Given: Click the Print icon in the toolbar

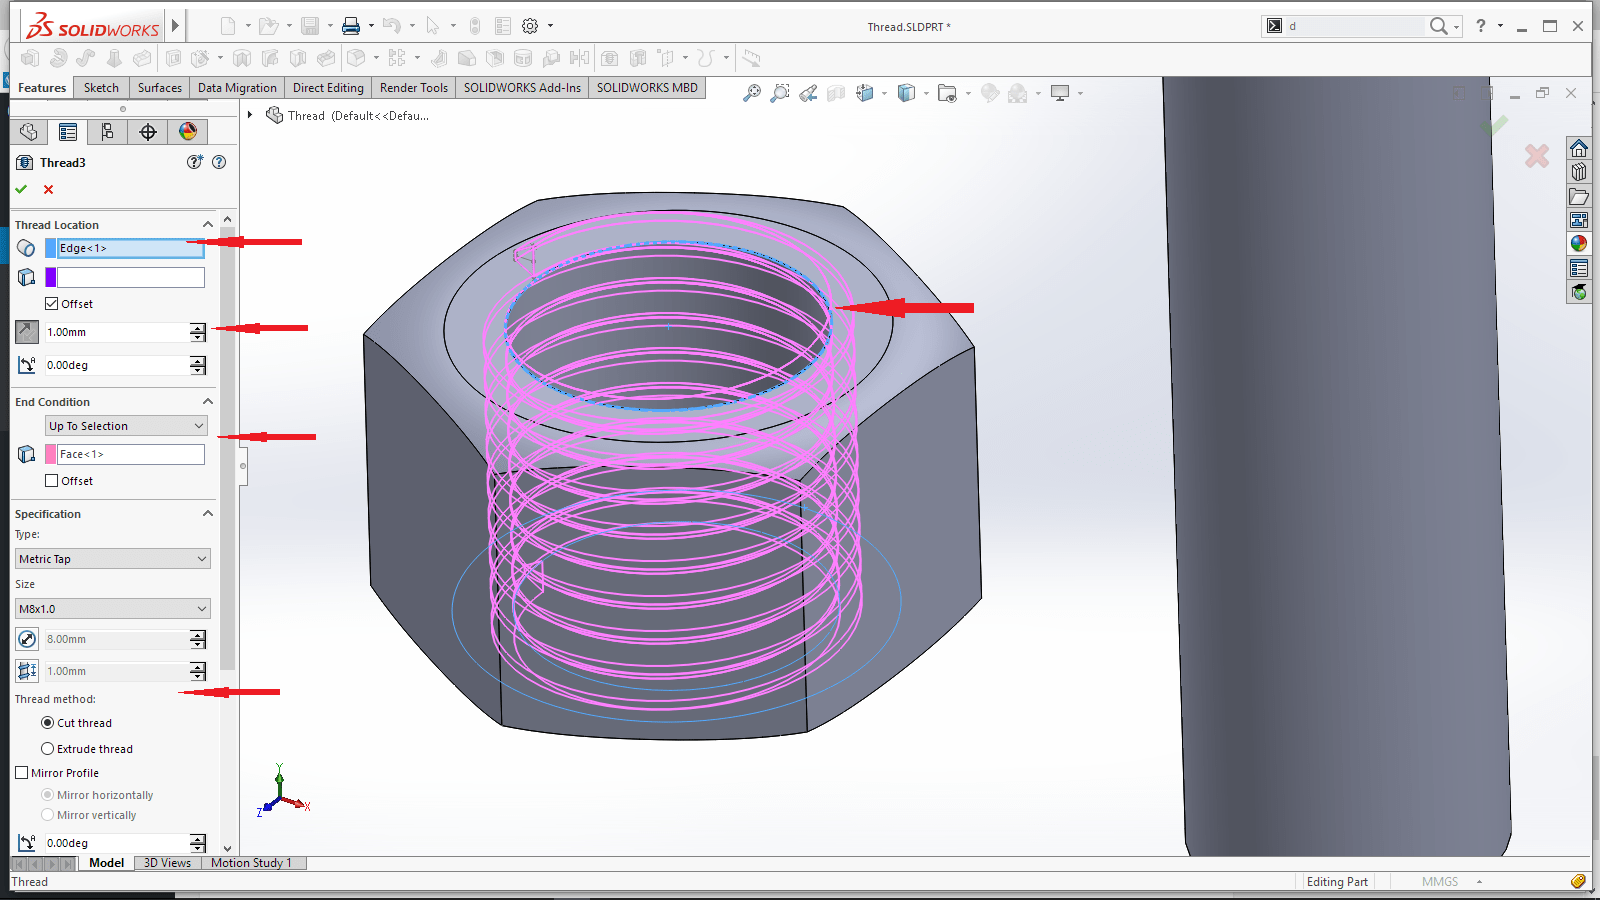Looking at the screenshot, I should pos(350,25).
